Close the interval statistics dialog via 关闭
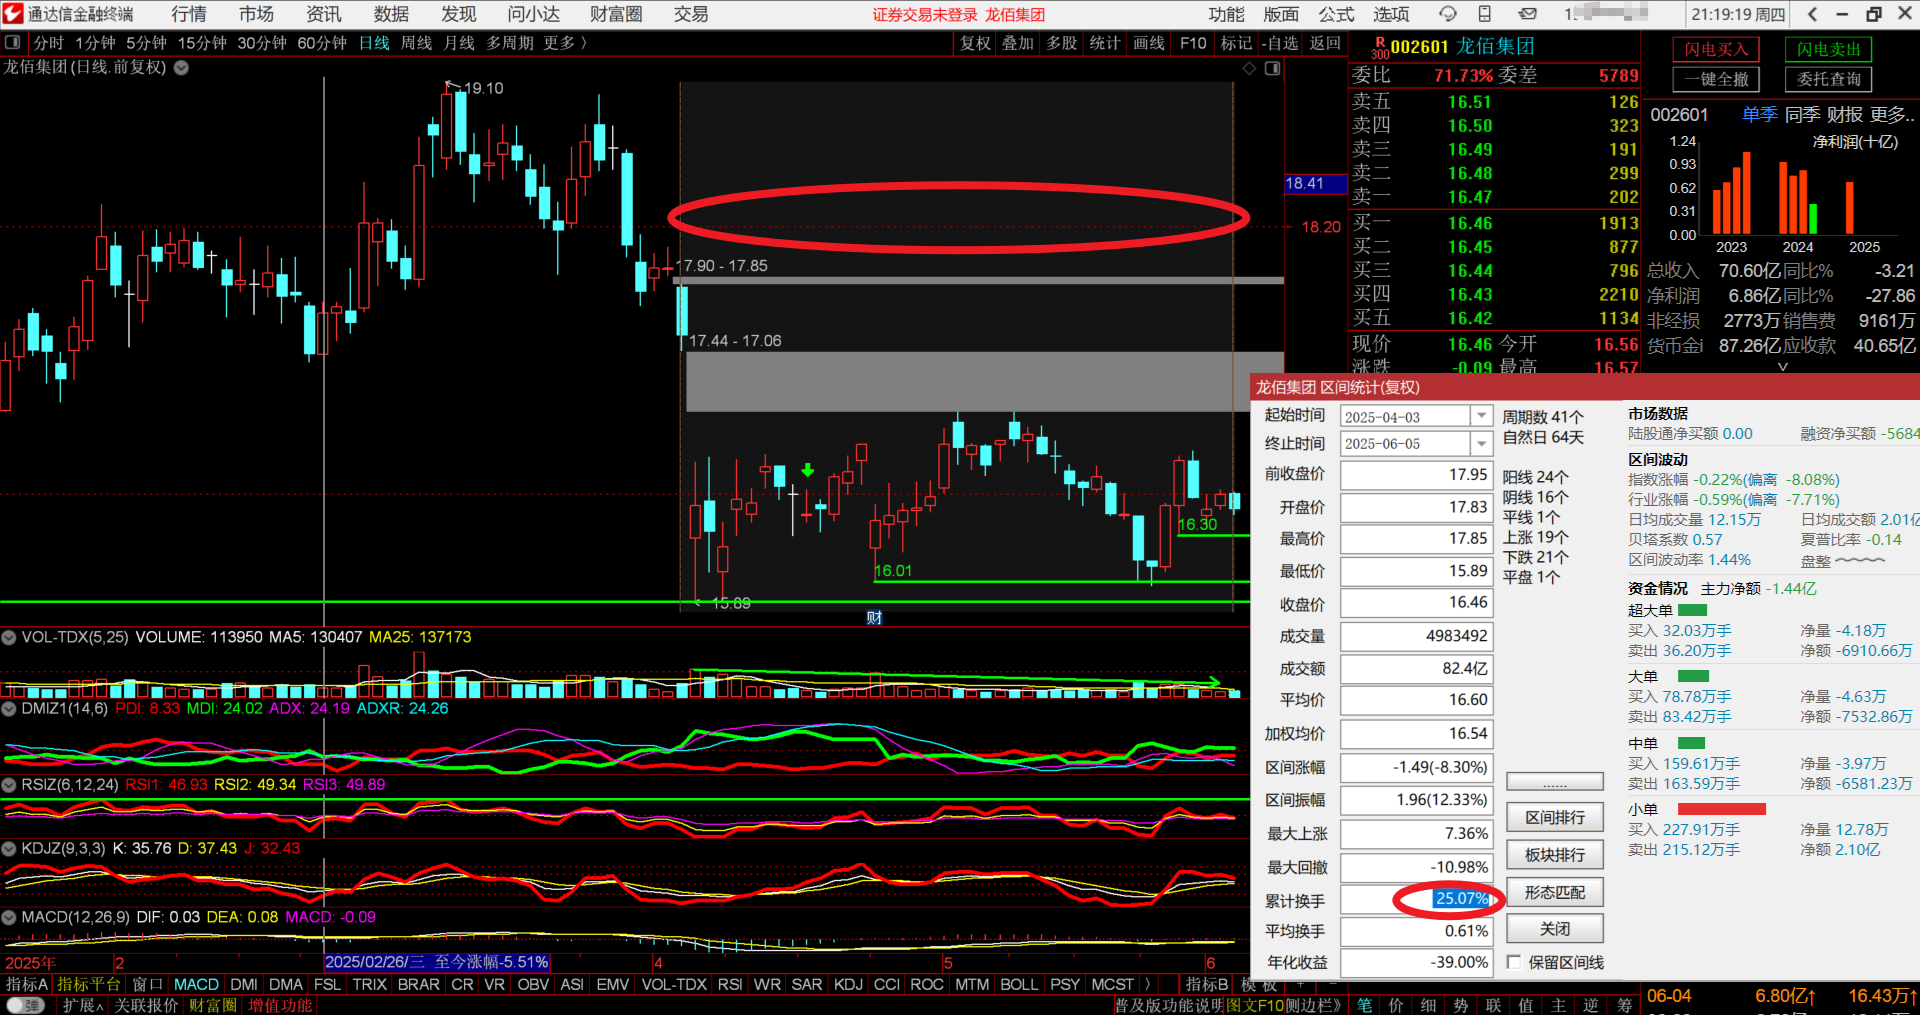 1555,929
